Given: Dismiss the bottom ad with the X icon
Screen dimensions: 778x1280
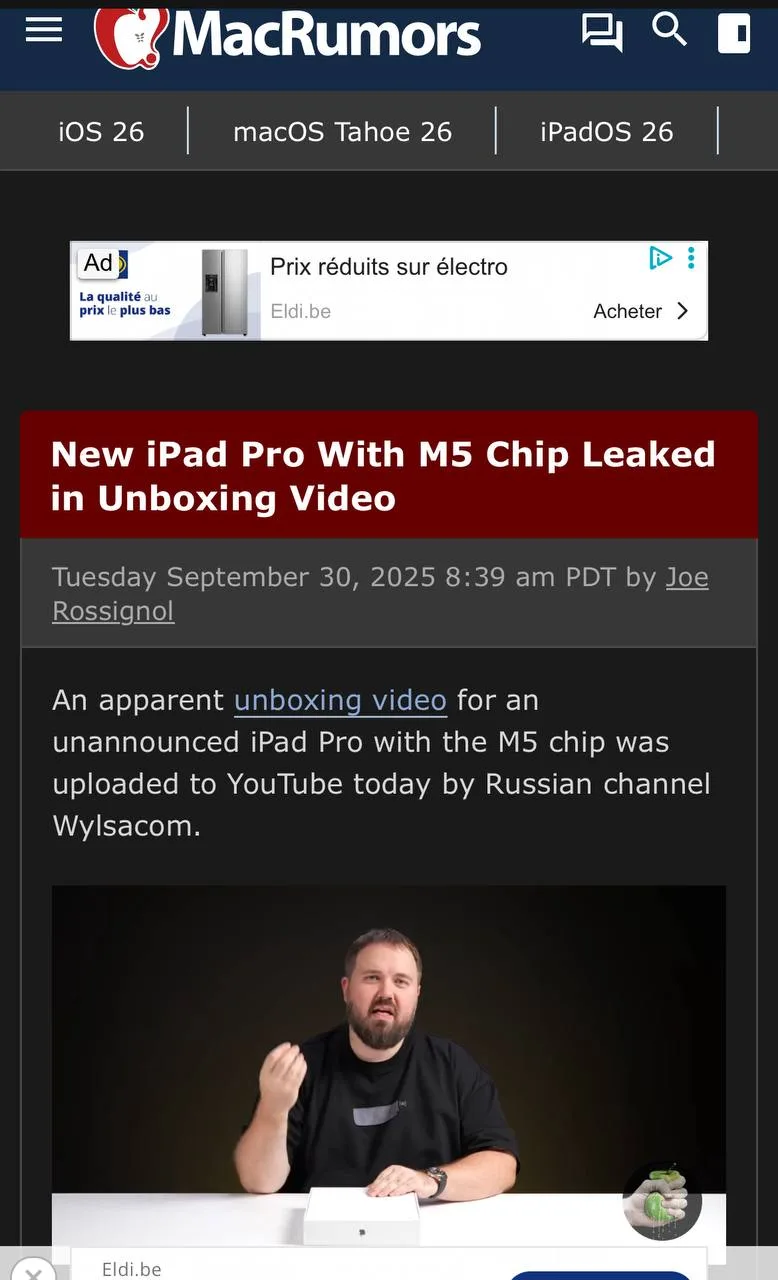Looking at the screenshot, I should (33, 1270).
